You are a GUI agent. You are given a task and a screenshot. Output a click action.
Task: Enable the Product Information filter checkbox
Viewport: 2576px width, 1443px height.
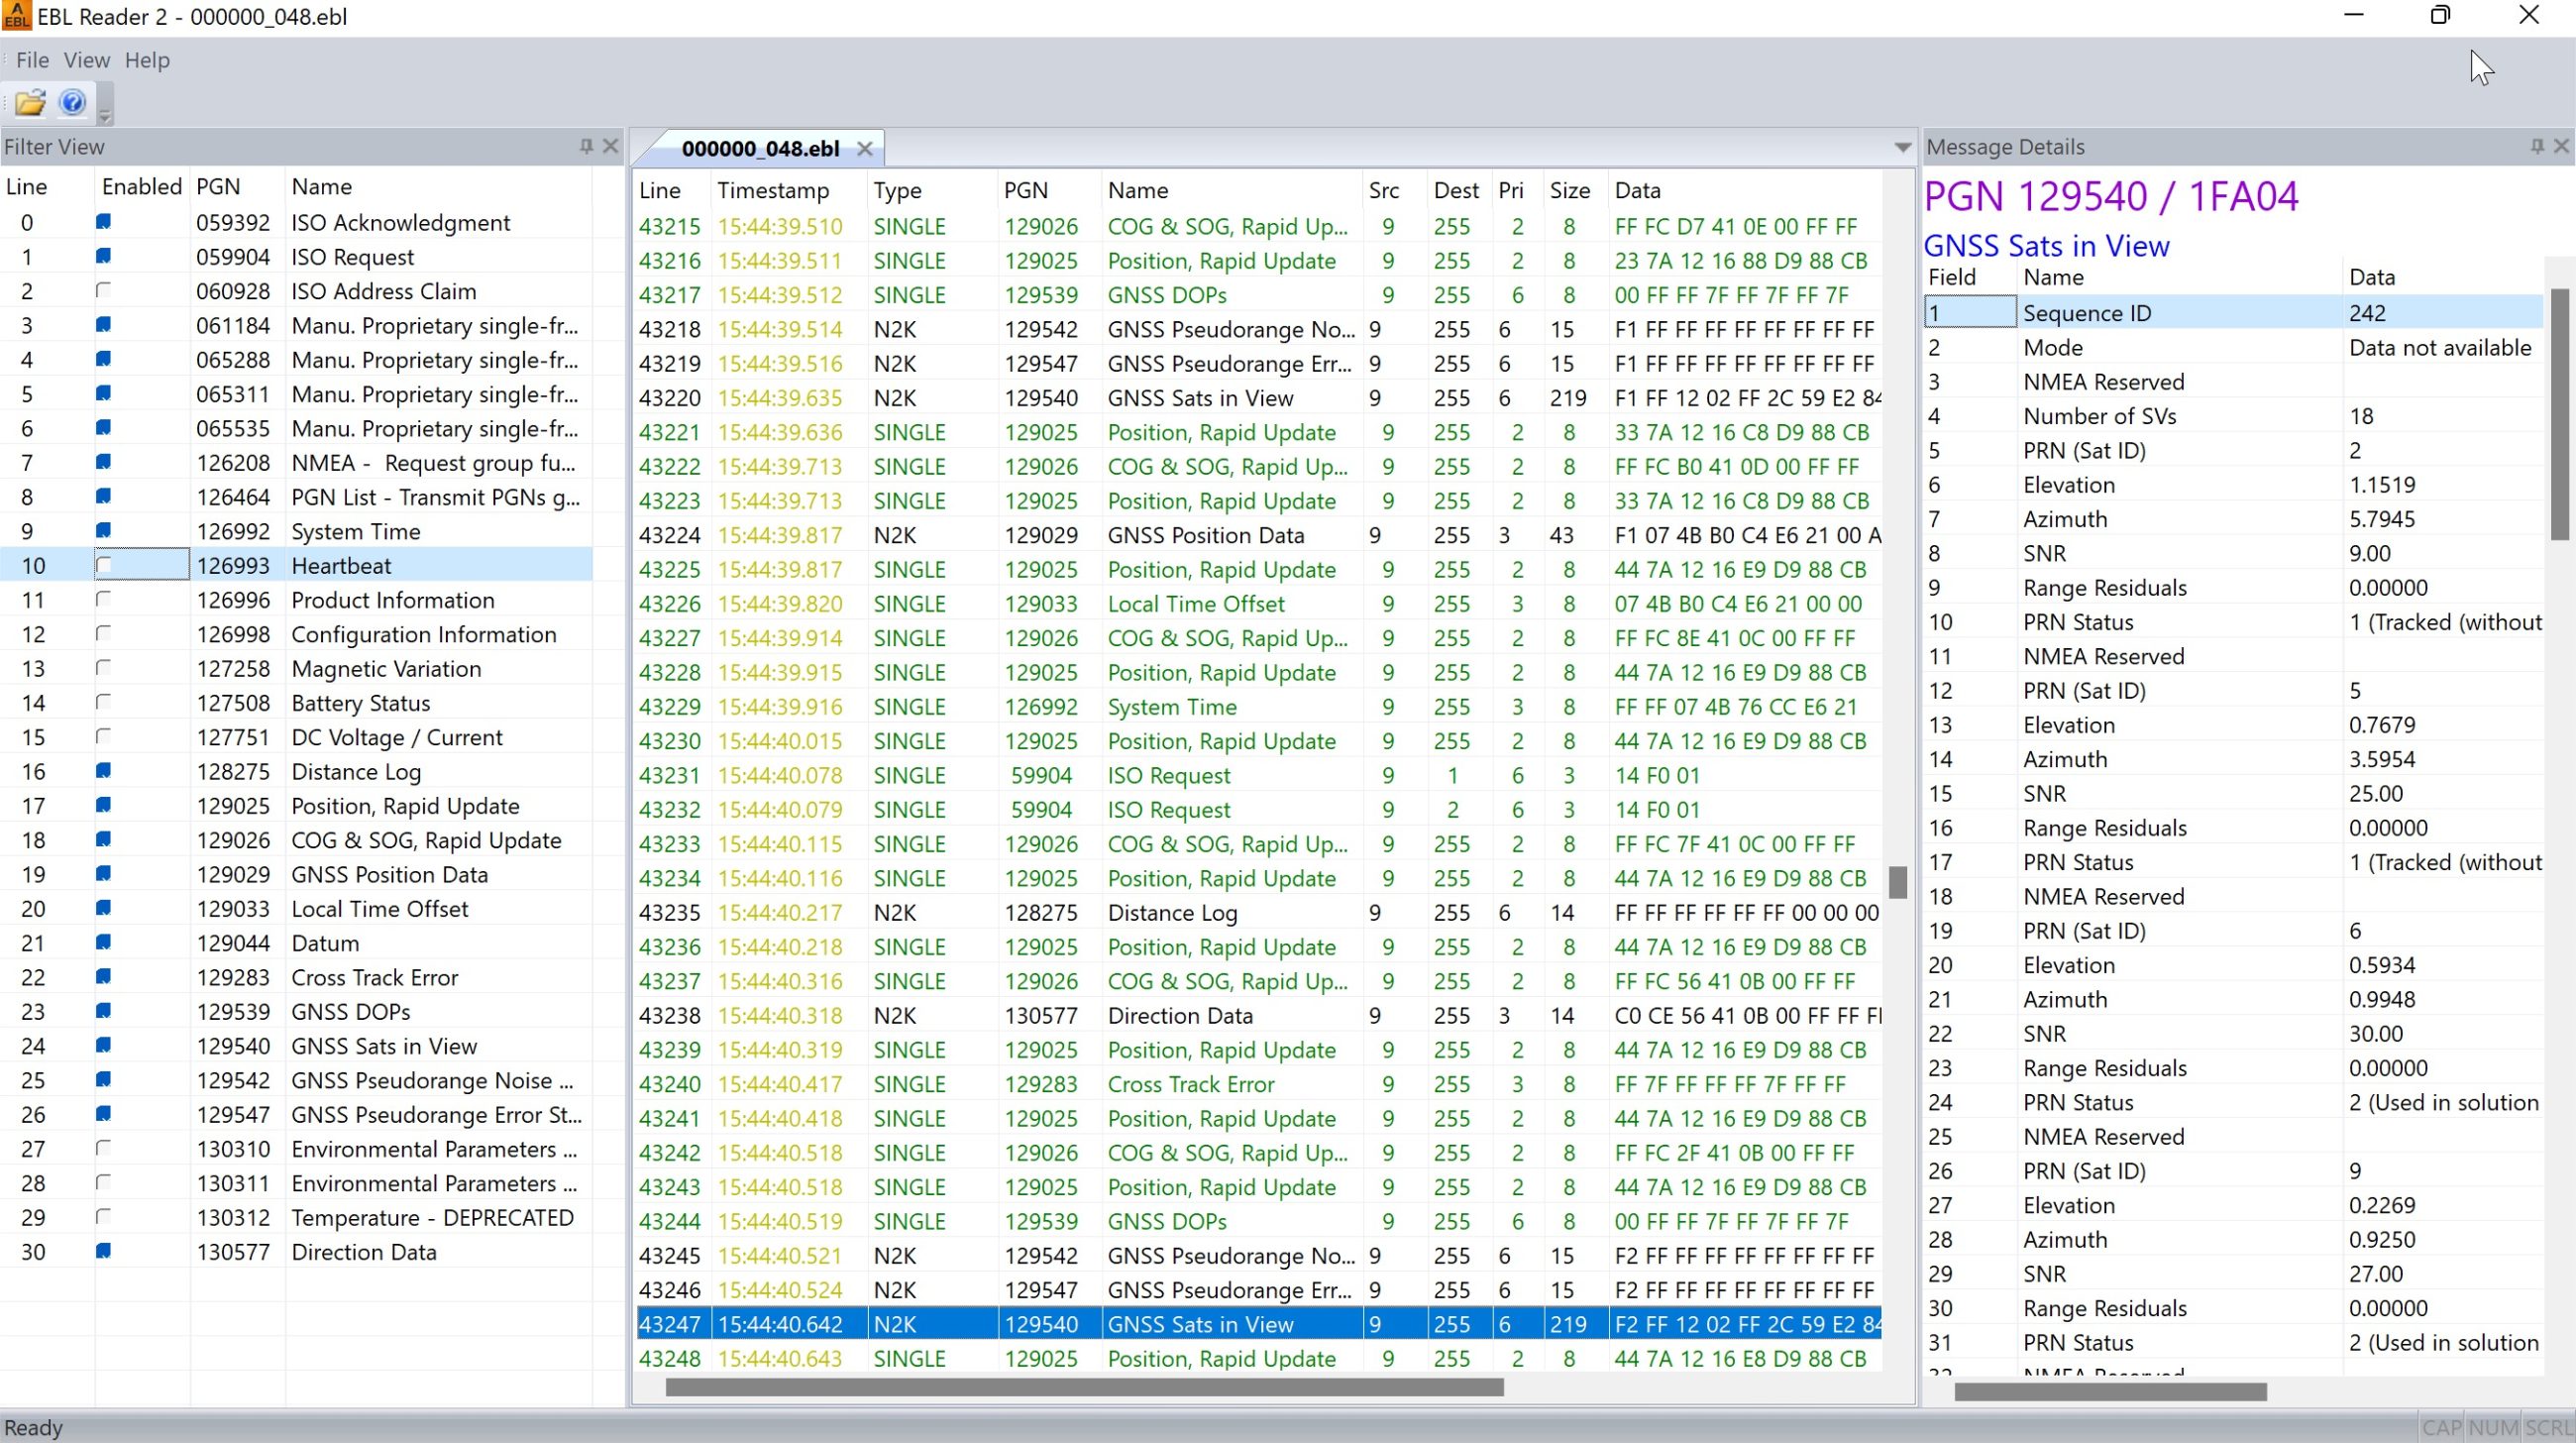coord(103,600)
